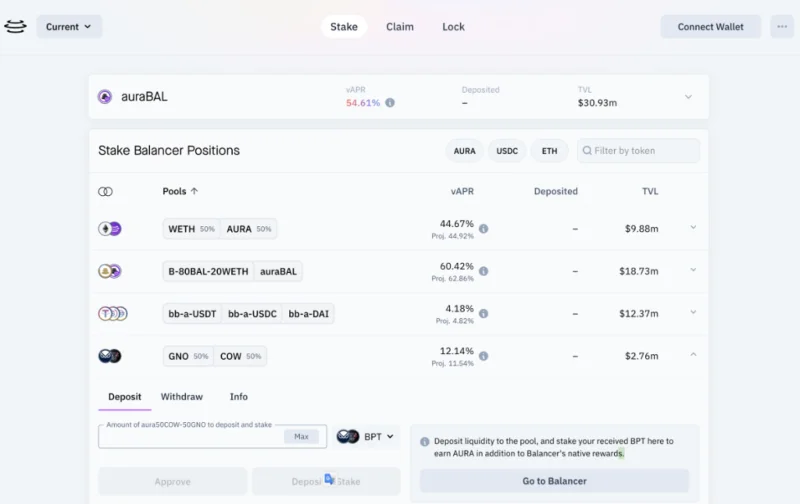Expand the WETH AURA pool row

click(x=693, y=227)
